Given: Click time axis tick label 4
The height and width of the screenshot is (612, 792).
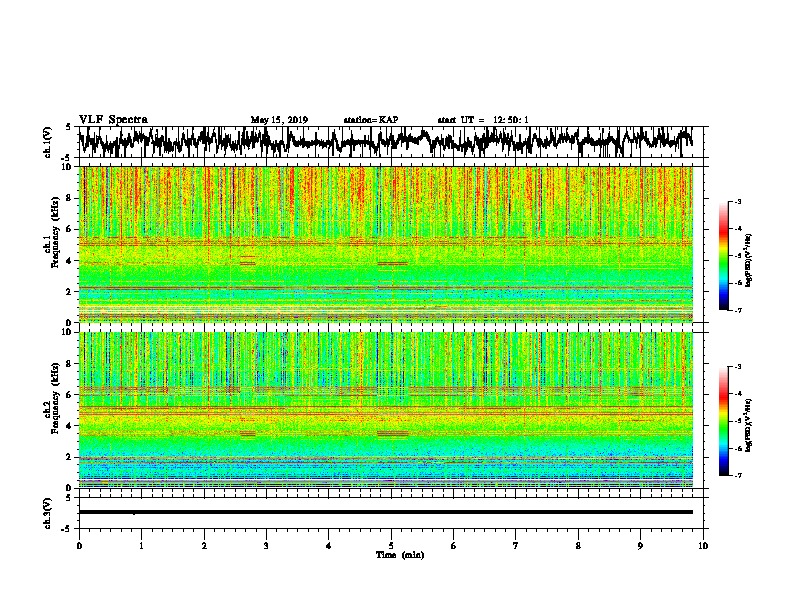Looking at the screenshot, I should click(x=329, y=546).
